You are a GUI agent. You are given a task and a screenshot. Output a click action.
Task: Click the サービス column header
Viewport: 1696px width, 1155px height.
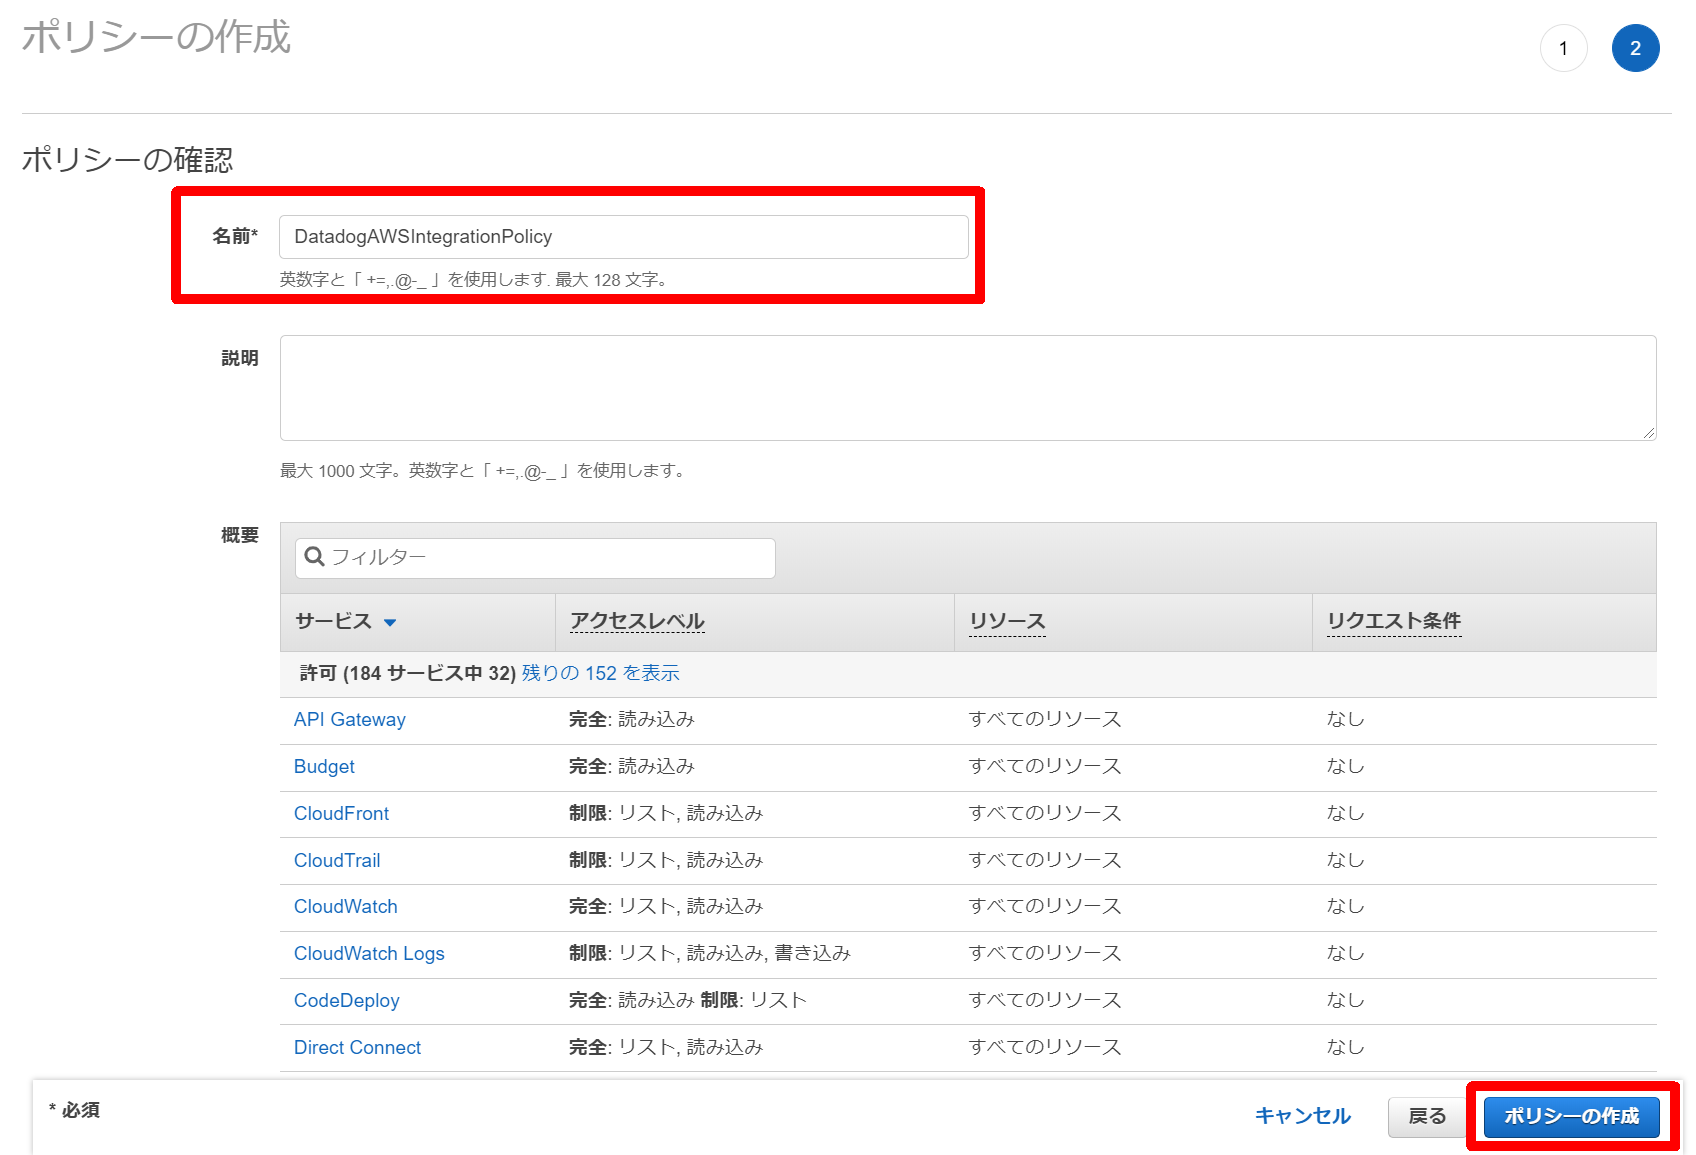(333, 622)
